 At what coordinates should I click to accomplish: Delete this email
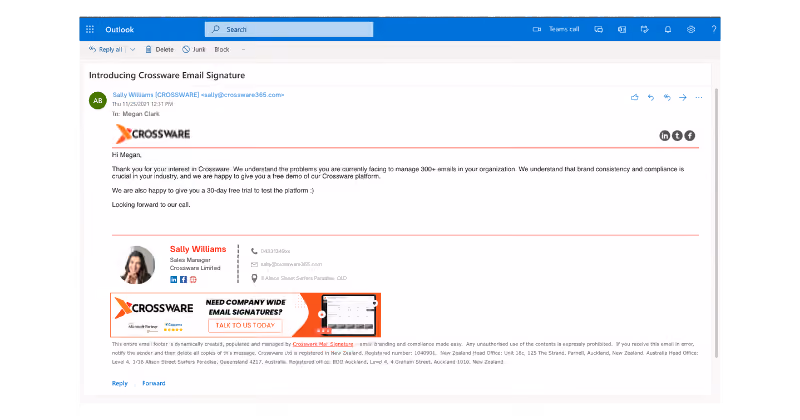pyautogui.click(x=160, y=50)
